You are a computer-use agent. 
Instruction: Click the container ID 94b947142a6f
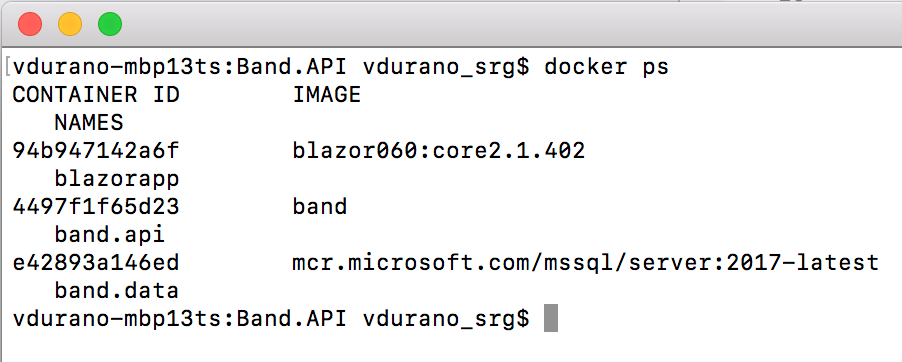pos(96,151)
